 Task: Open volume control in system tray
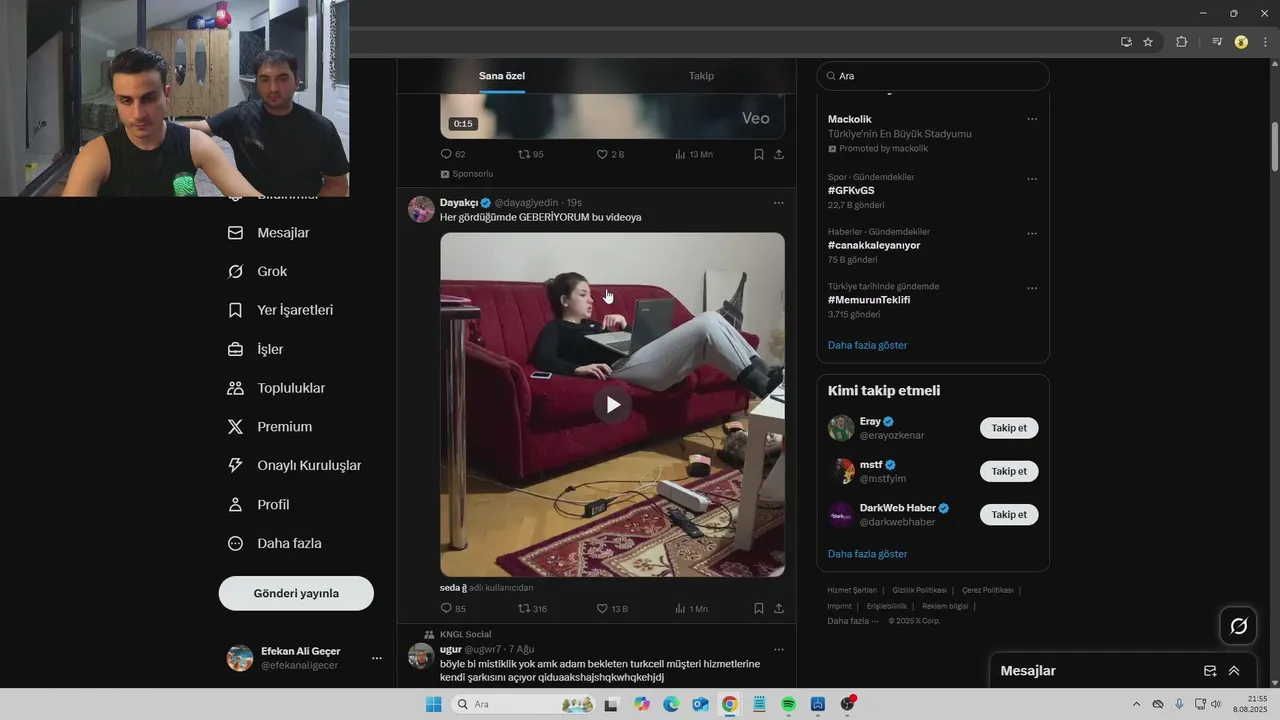click(1216, 704)
